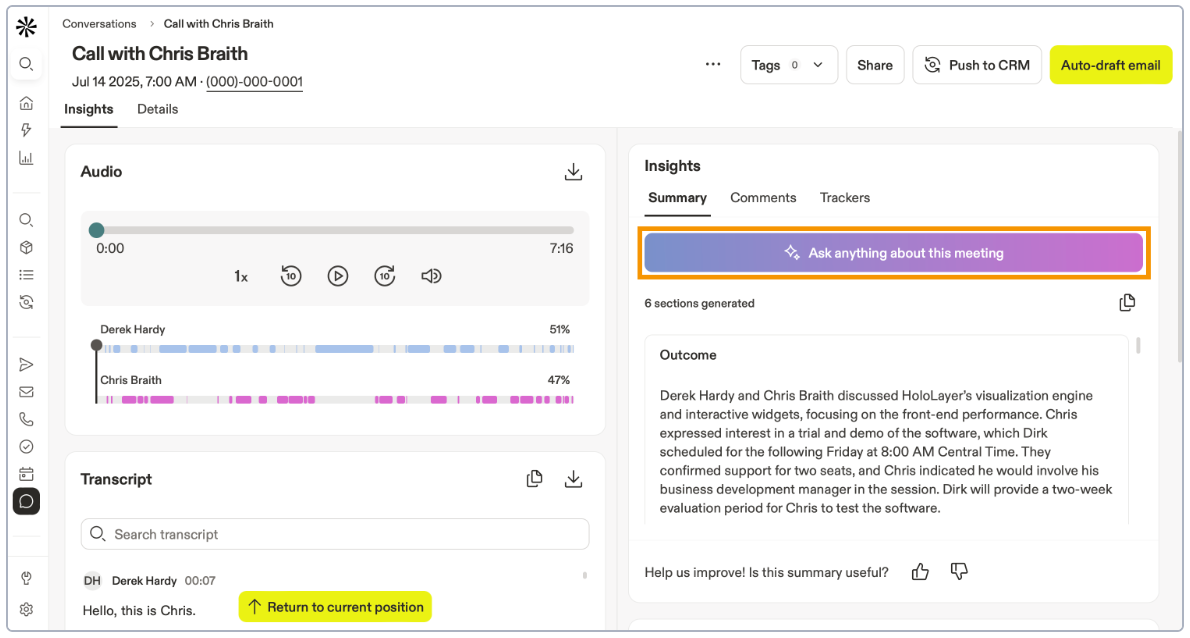The image size is (1190, 638).
Task: Open the Trackers tab under Insights
Action: [844, 197]
